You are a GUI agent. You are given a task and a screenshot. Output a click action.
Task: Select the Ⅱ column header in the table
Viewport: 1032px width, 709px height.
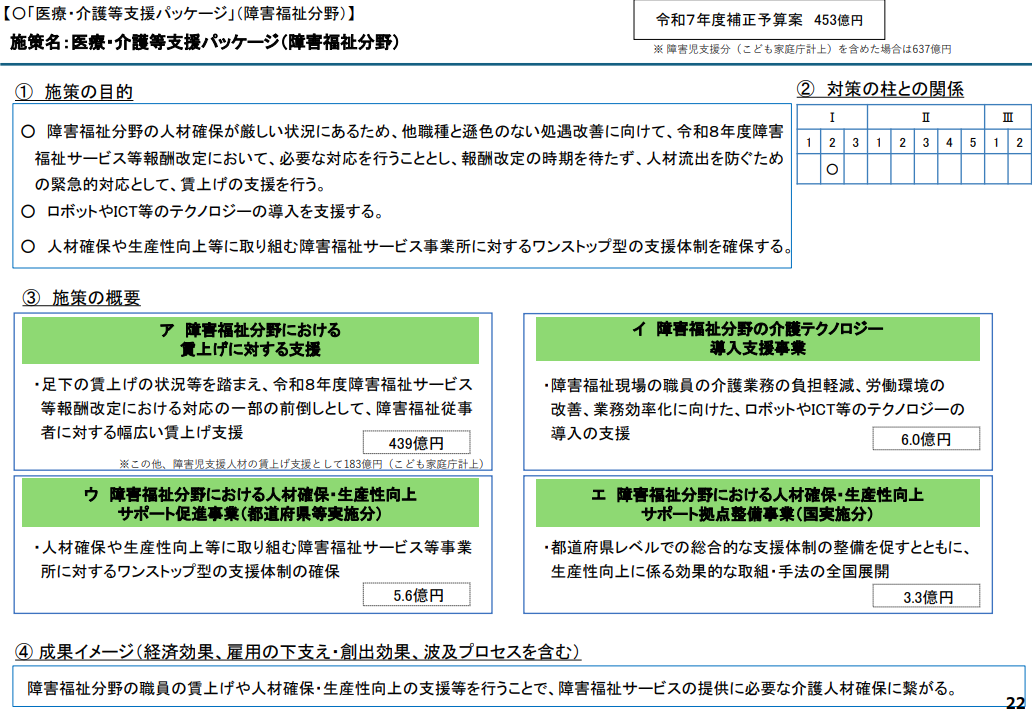point(926,118)
